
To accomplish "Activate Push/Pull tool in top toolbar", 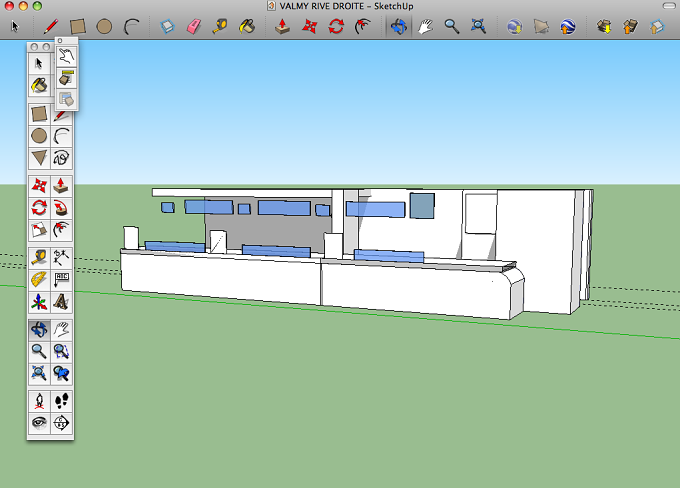I will coord(282,26).
